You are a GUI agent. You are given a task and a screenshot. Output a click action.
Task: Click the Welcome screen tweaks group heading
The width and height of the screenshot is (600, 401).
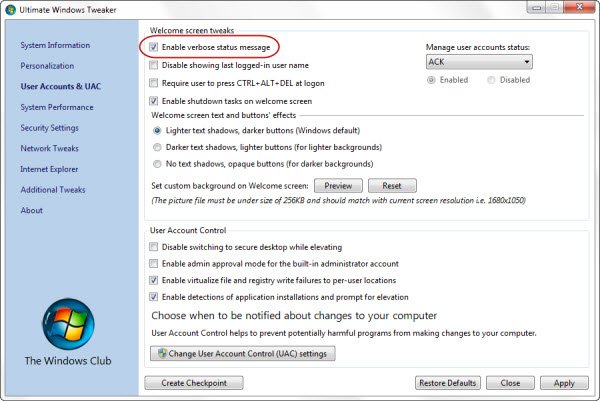tap(192, 30)
